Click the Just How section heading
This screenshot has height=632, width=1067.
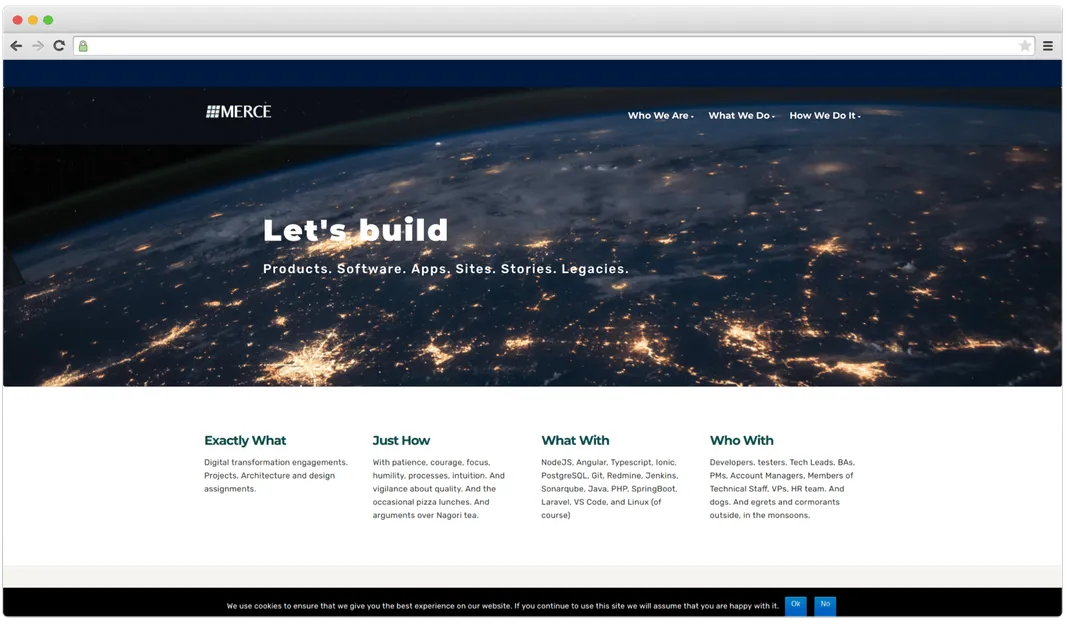click(x=400, y=440)
